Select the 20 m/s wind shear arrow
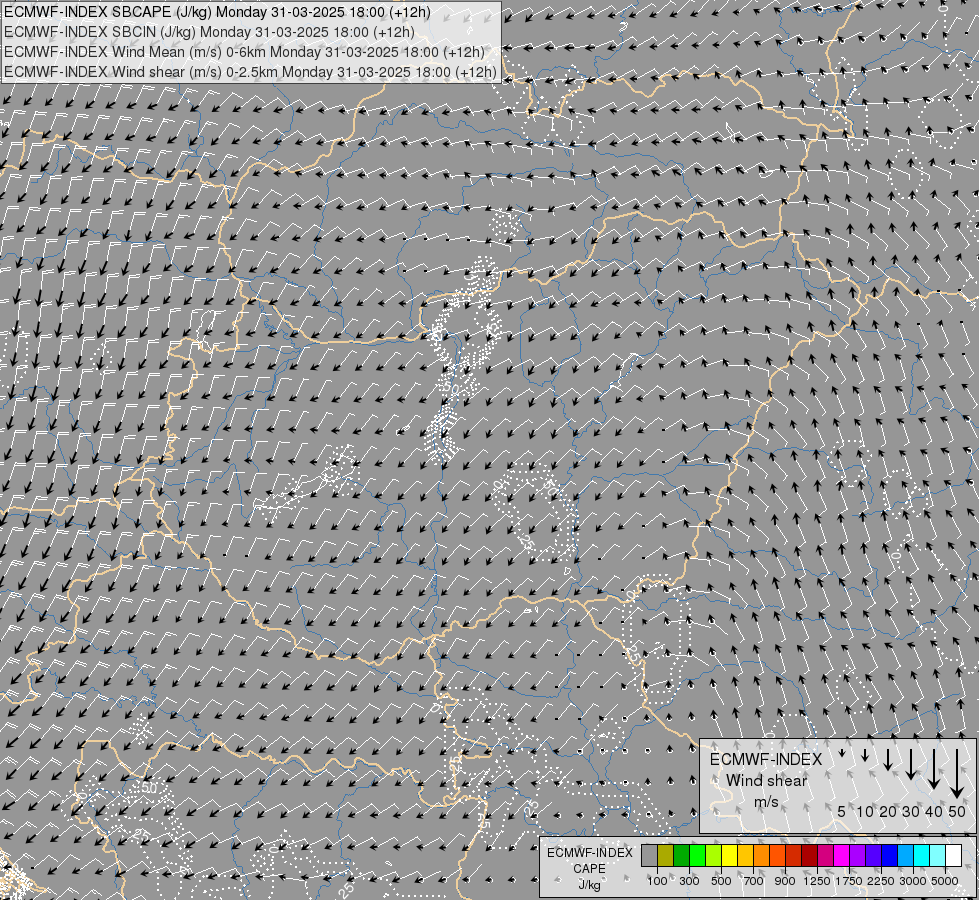 click(x=888, y=759)
